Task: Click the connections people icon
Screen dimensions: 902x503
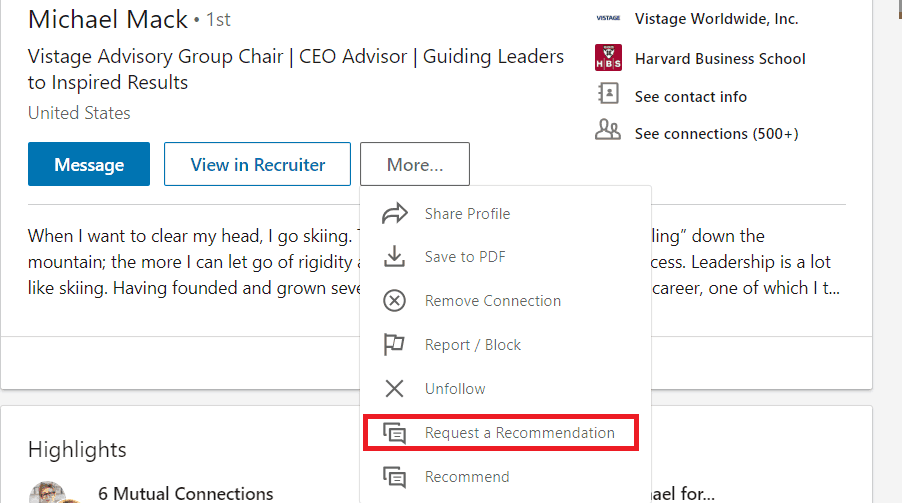Action: coord(608,130)
